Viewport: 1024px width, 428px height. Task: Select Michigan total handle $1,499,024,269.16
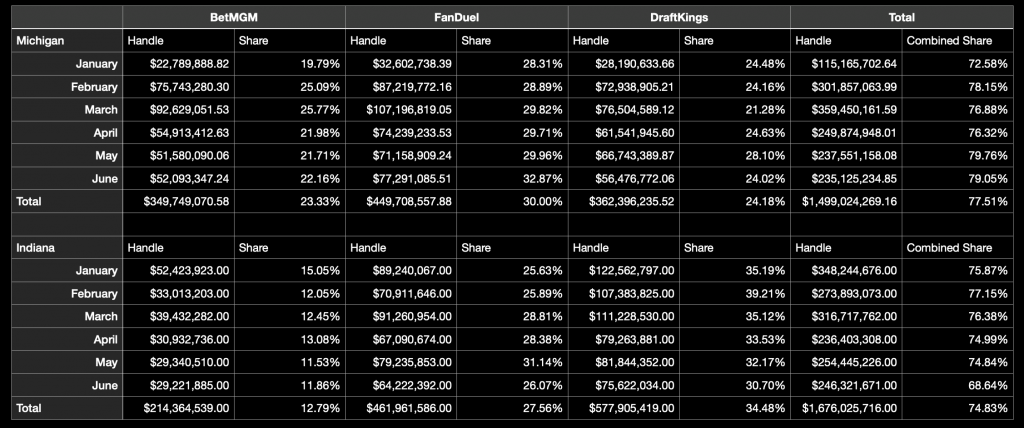click(x=842, y=201)
